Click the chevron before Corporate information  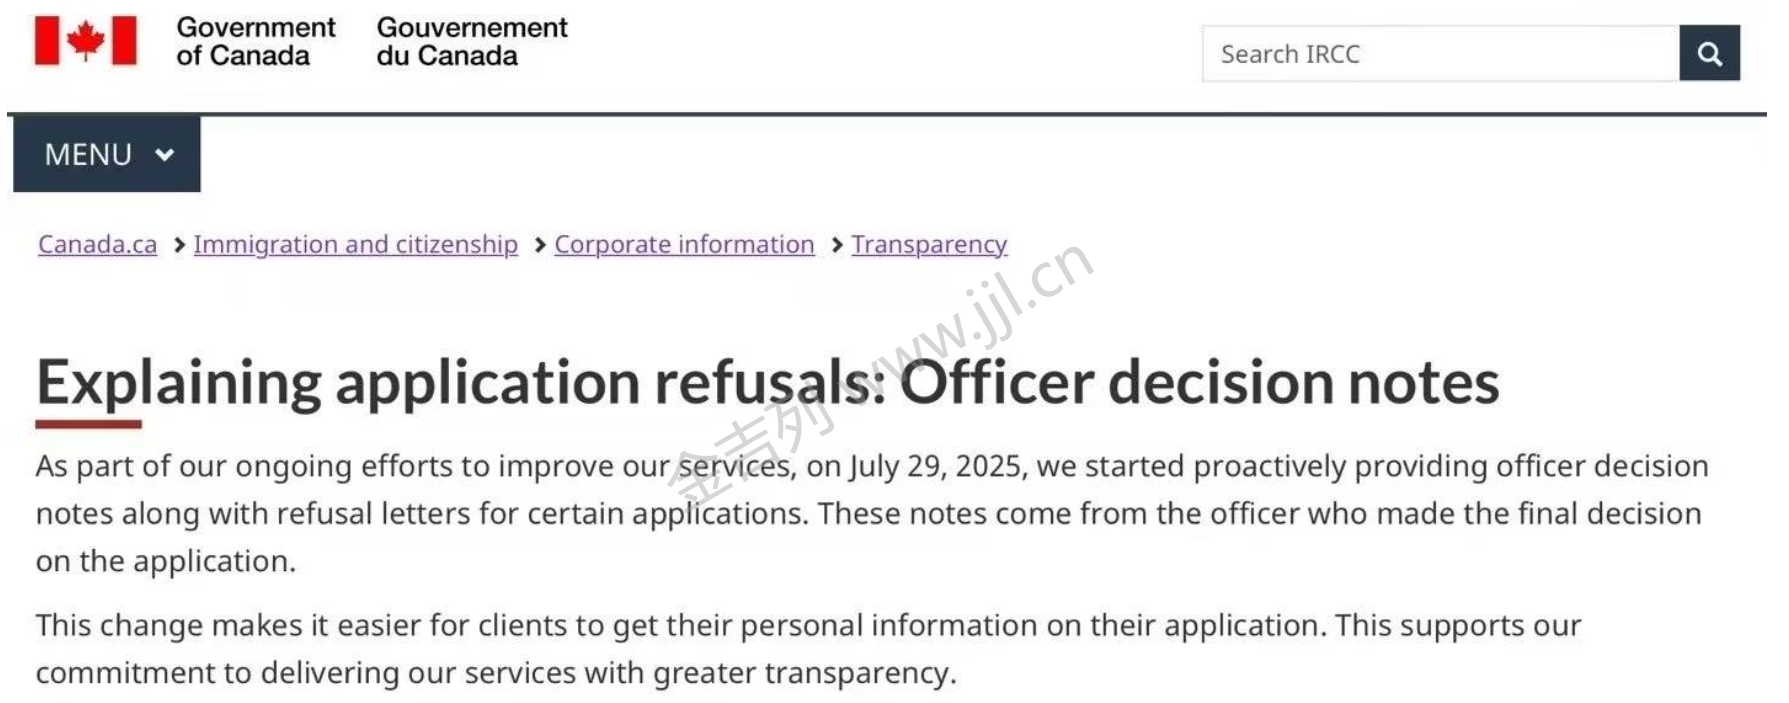[x=540, y=245]
